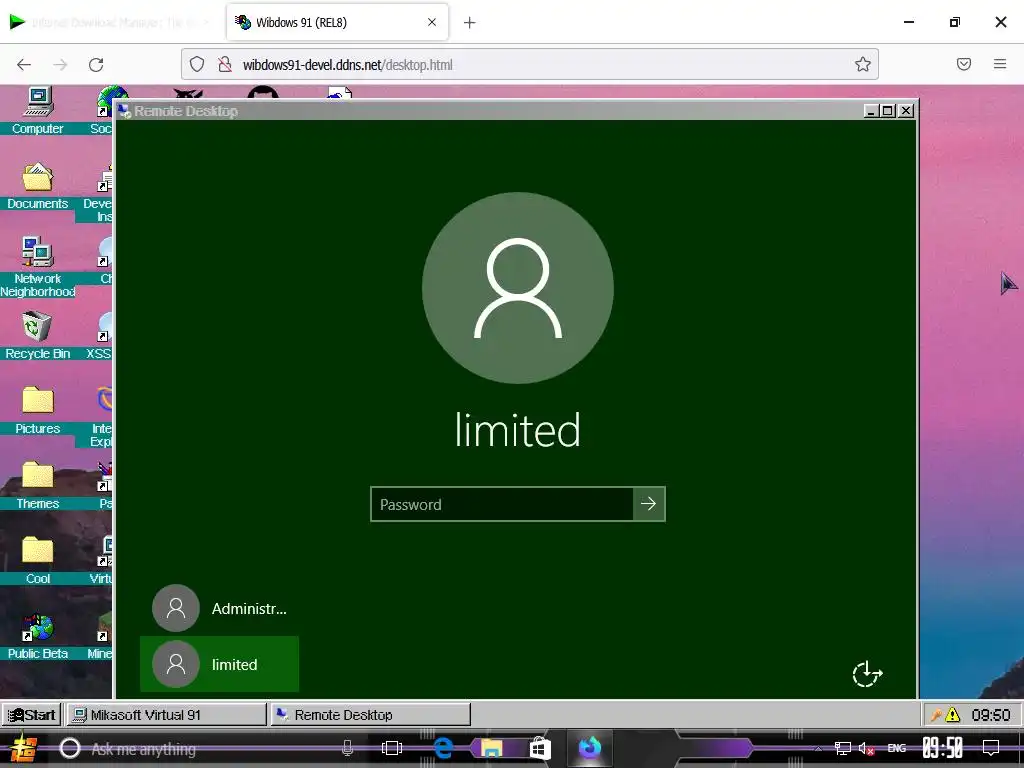Screen dimensions: 1024x768
Task: Show hidden tray icons chevron
Action: click(x=818, y=749)
